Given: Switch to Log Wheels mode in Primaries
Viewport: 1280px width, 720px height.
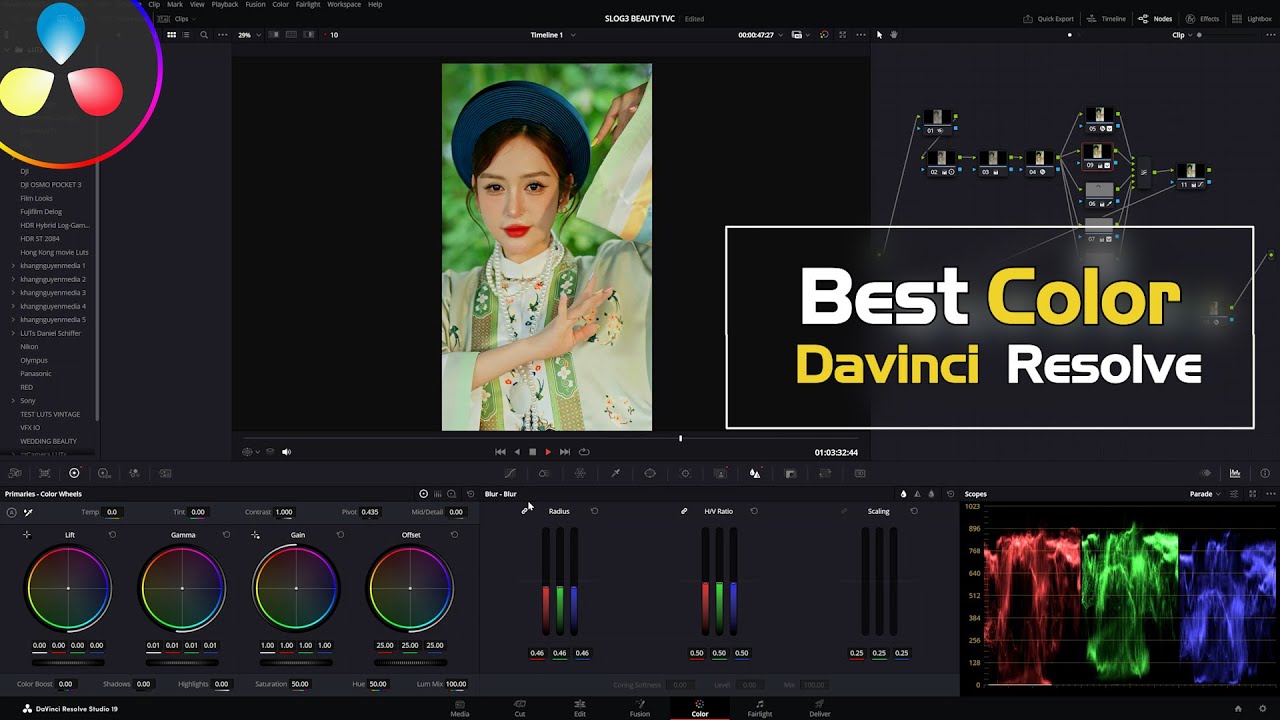Looking at the screenshot, I should click(x=451, y=494).
